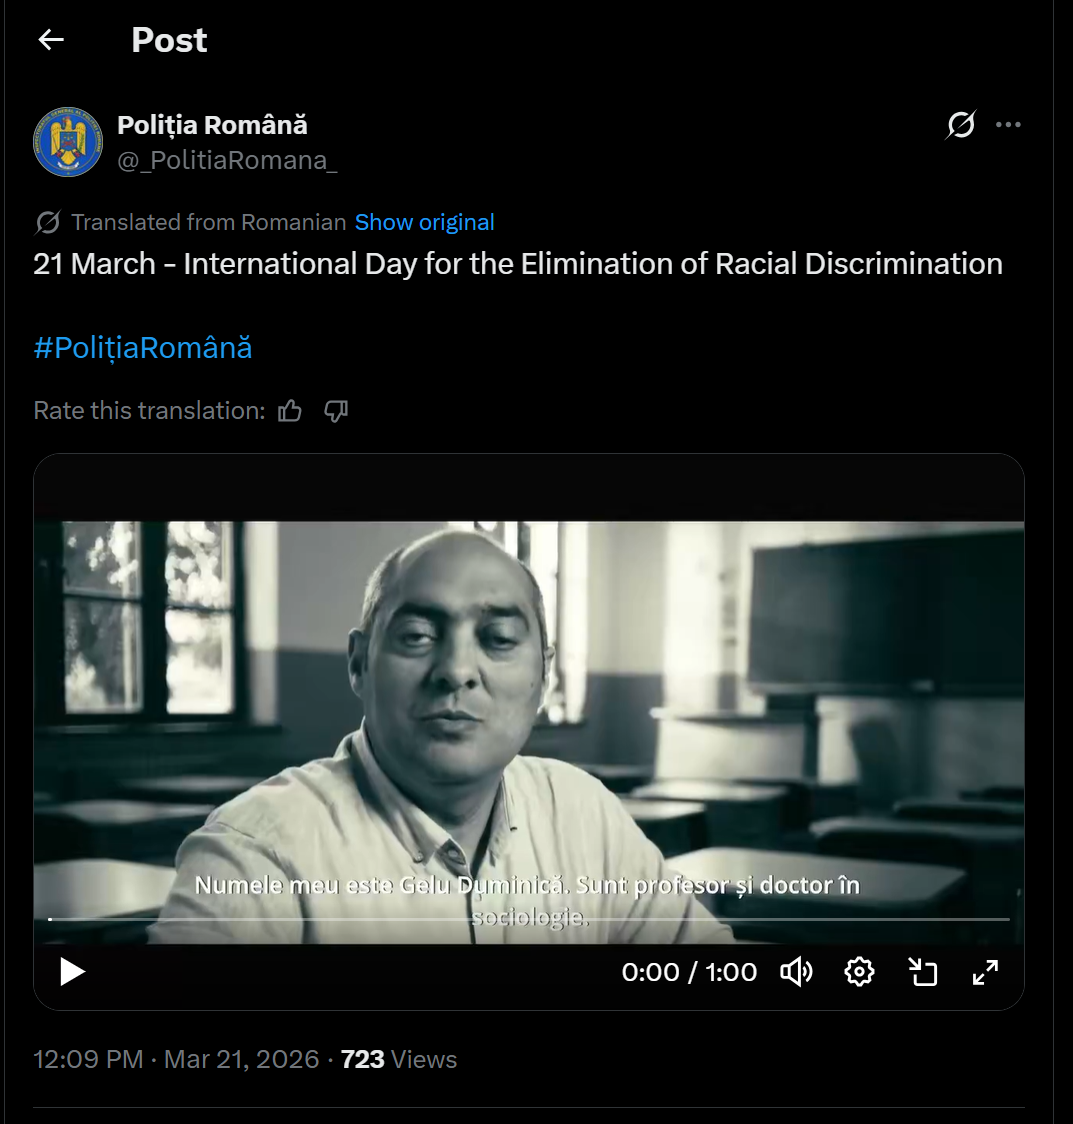Click the 12:09 PM Mar 21, 2026 timestamp
Screen dimensions: 1073x1124
click(x=176, y=1060)
